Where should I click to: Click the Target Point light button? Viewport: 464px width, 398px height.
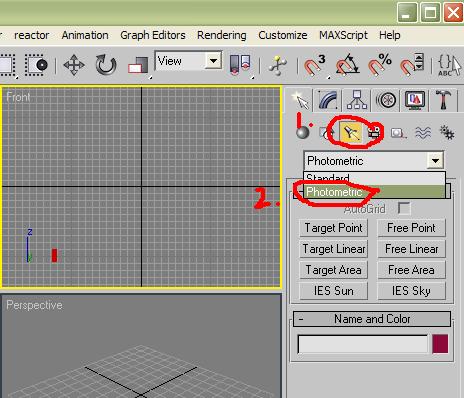[x=333, y=228]
